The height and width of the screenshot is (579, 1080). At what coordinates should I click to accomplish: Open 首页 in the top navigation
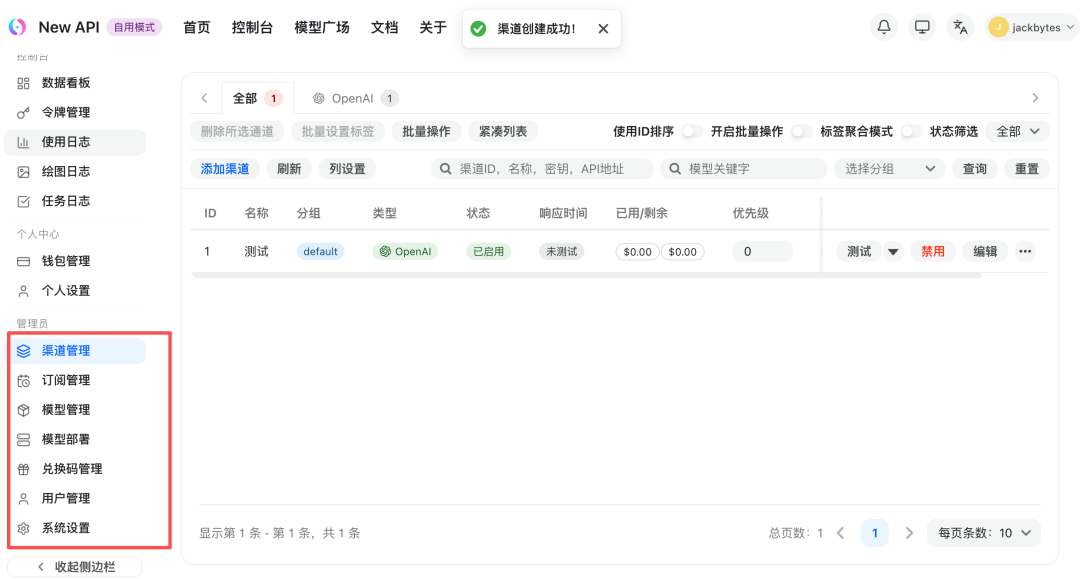196,28
